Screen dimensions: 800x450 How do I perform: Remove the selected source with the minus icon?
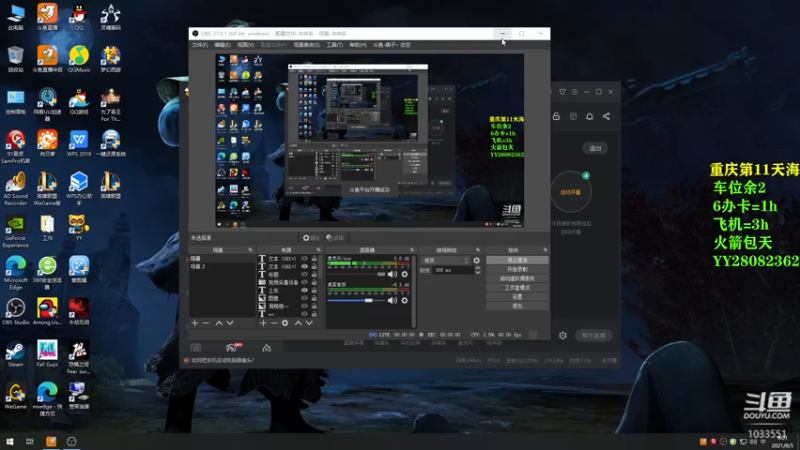pyautogui.click(x=274, y=323)
